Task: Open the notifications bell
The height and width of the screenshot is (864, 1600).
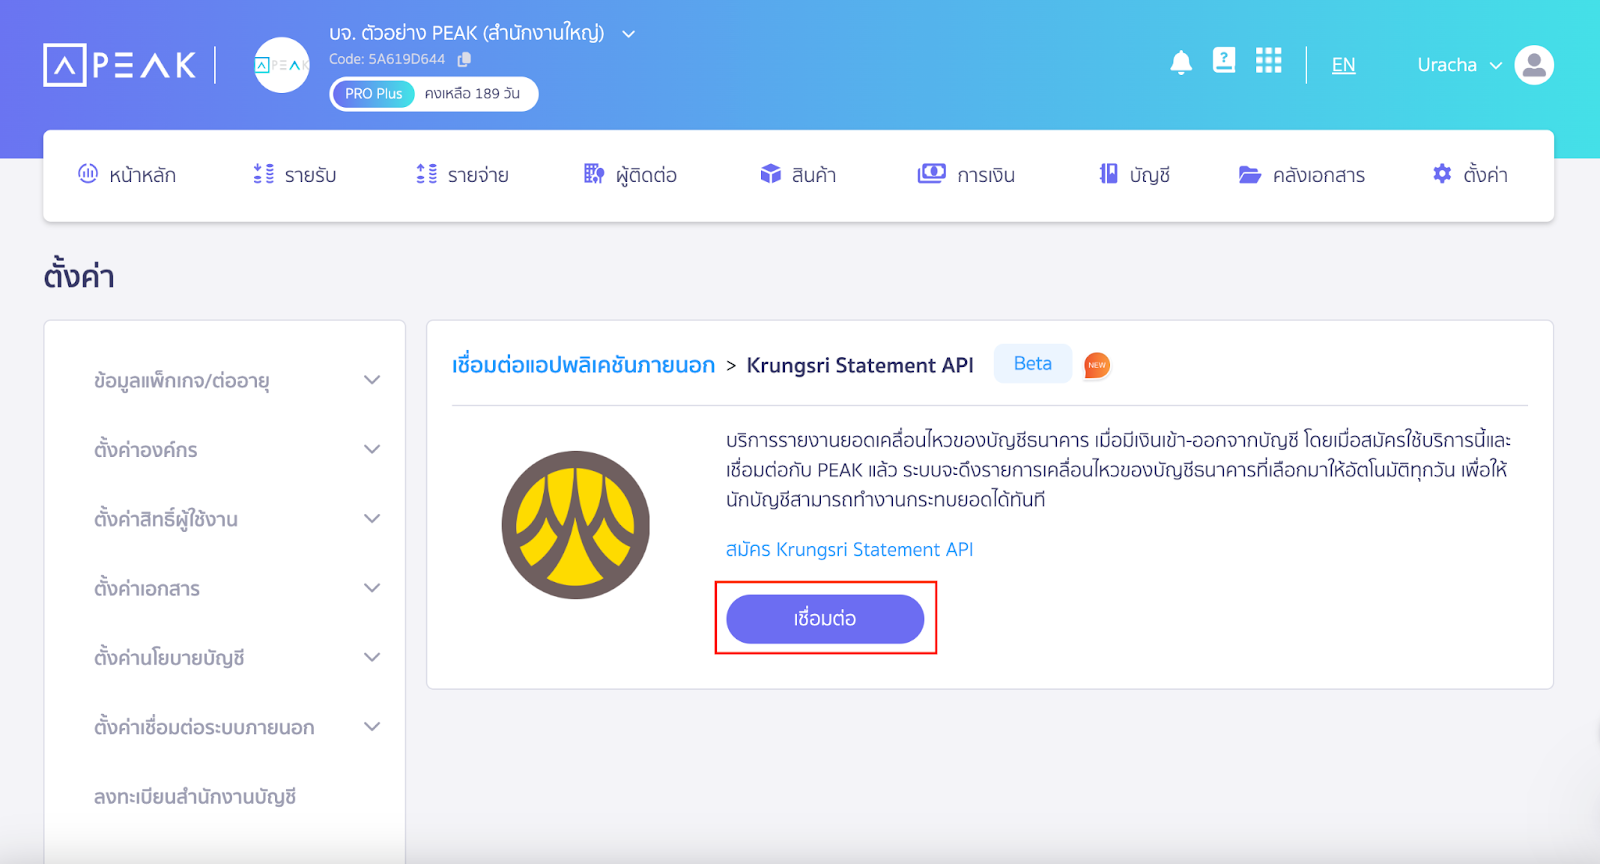Action: (1181, 63)
